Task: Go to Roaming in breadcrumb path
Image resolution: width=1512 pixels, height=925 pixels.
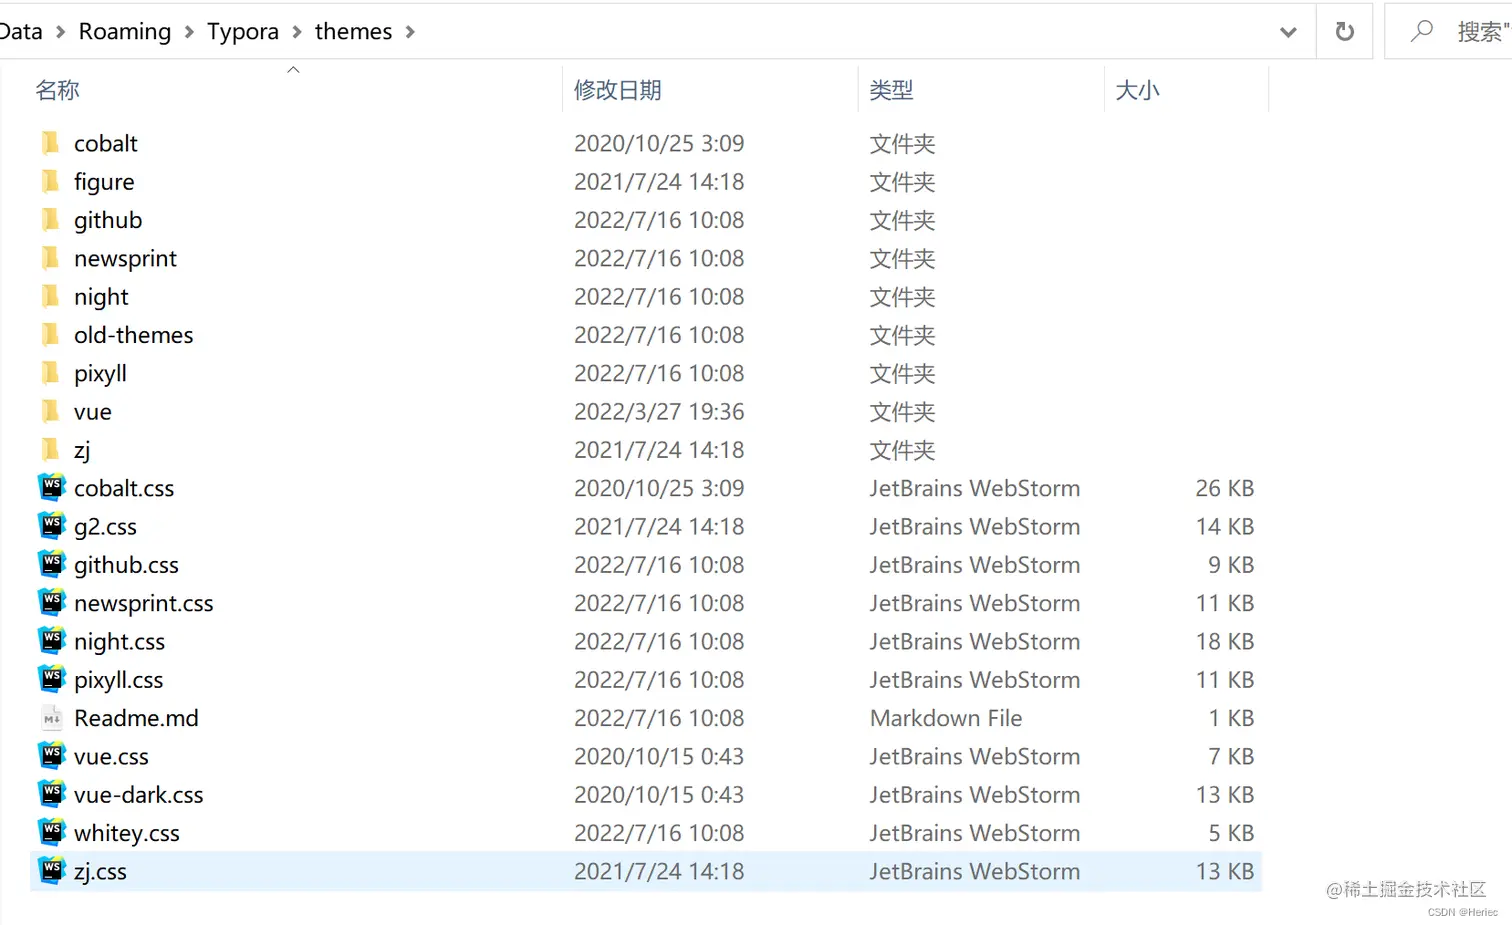Action: point(125,32)
